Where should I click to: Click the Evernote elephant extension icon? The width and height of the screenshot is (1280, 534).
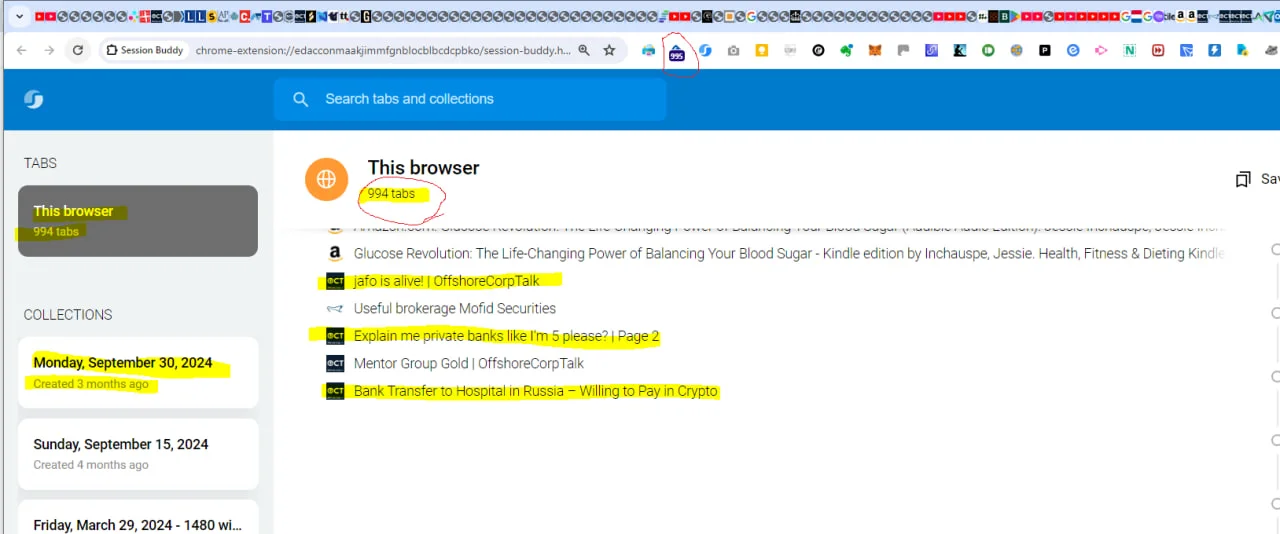(x=846, y=50)
